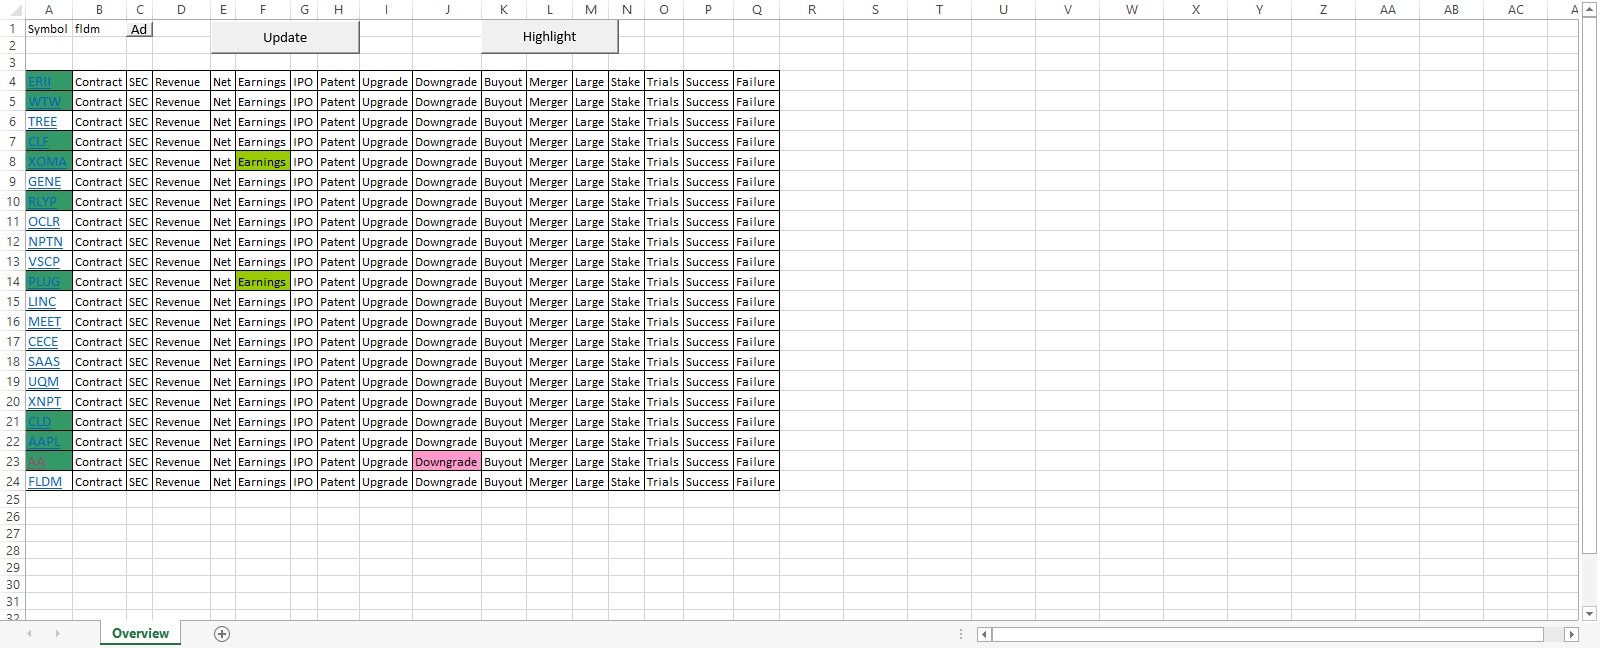Screen dimensions: 1600x648
Task: Select IPO cell in CECE row
Action: [x=303, y=342]
